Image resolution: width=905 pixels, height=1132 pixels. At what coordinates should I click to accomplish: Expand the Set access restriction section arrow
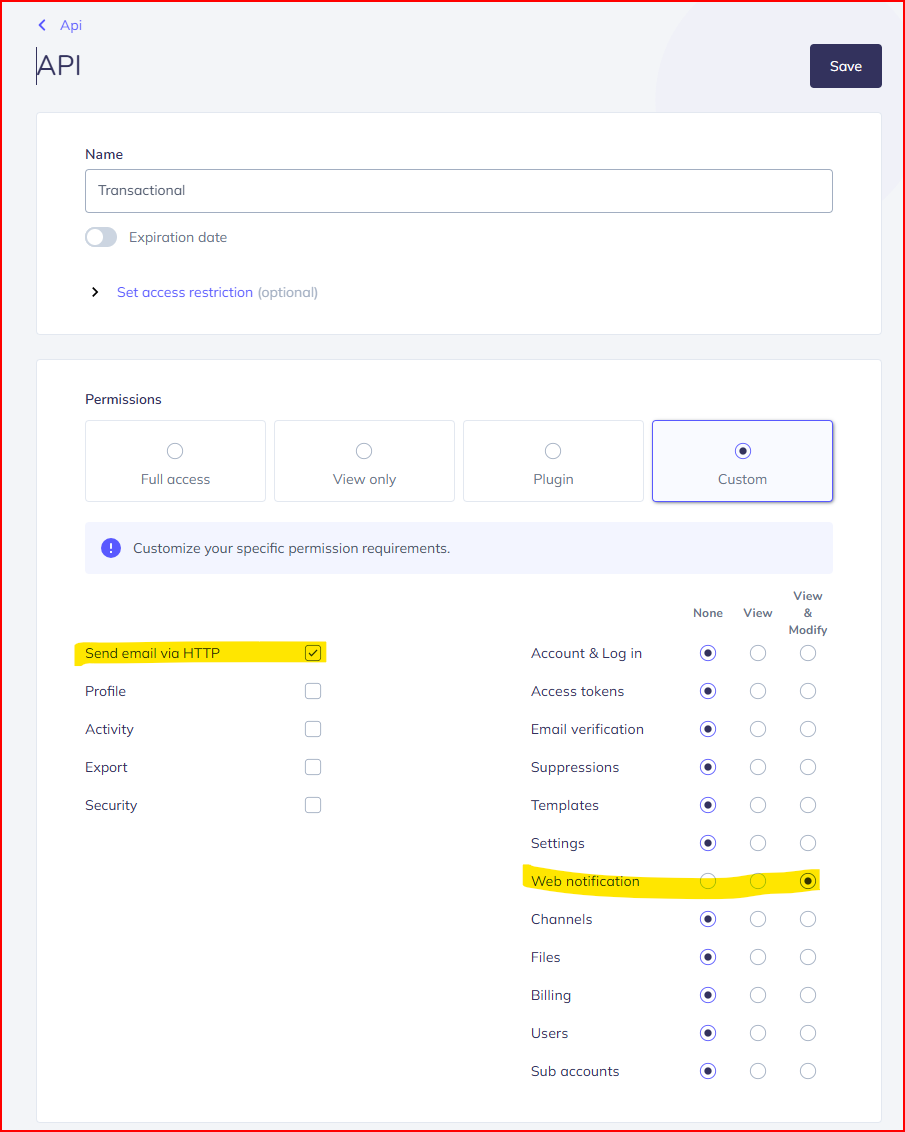(x=95, y=292)
